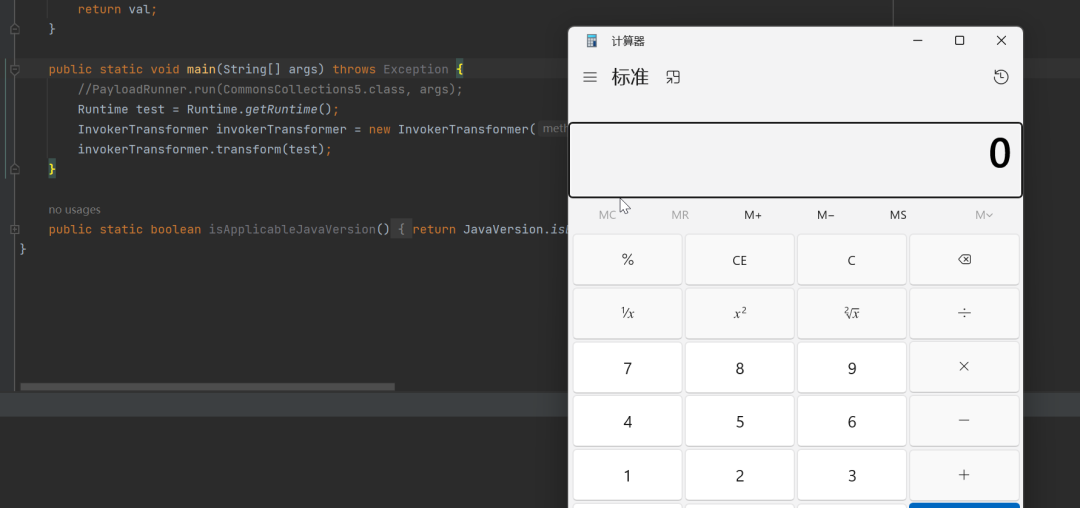Click the C clear key
The height and width of the screenshot is (508, 1080).
[x=852, y=260]
